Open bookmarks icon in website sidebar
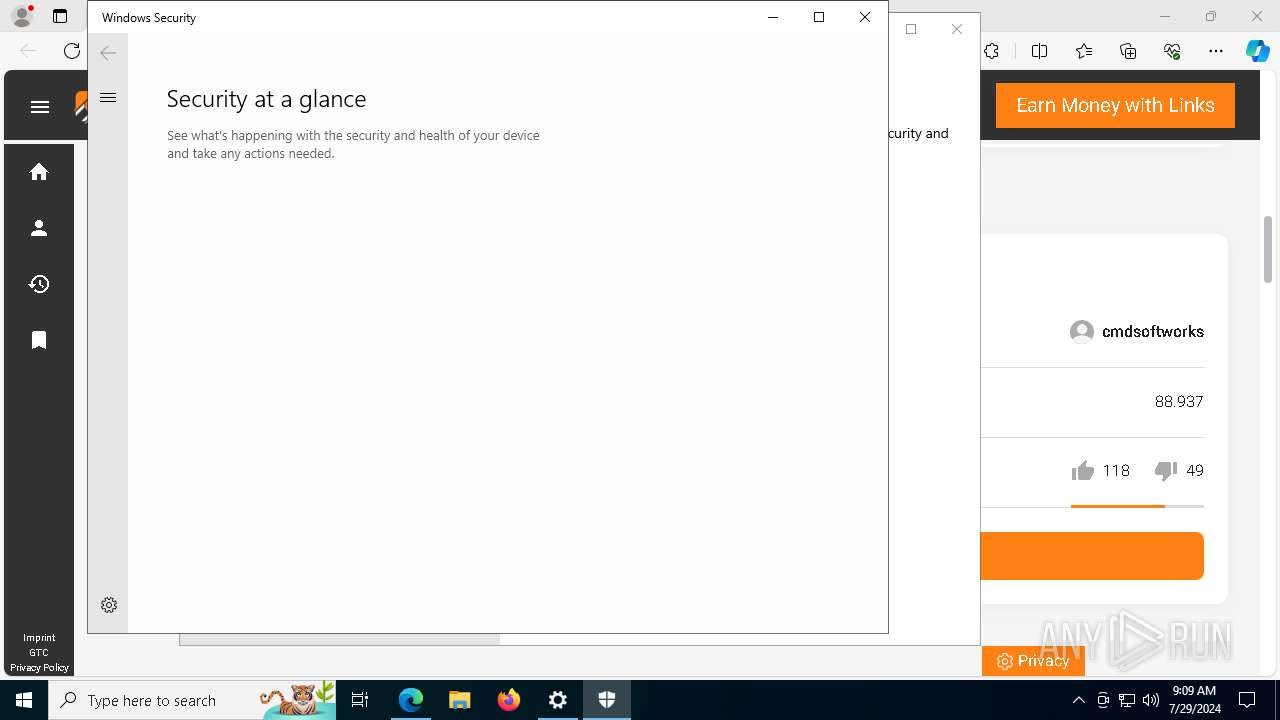The height and width of the screenshot is (720, 1280). pos(39,340)
